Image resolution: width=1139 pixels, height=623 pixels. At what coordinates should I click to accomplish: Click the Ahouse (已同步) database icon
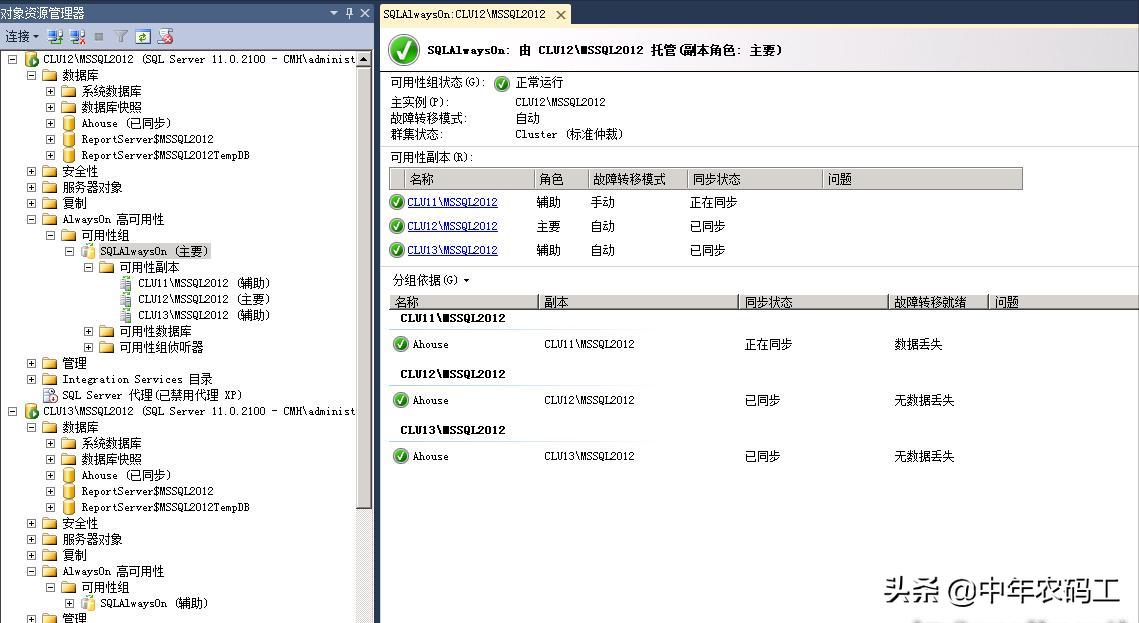[67, 123]
